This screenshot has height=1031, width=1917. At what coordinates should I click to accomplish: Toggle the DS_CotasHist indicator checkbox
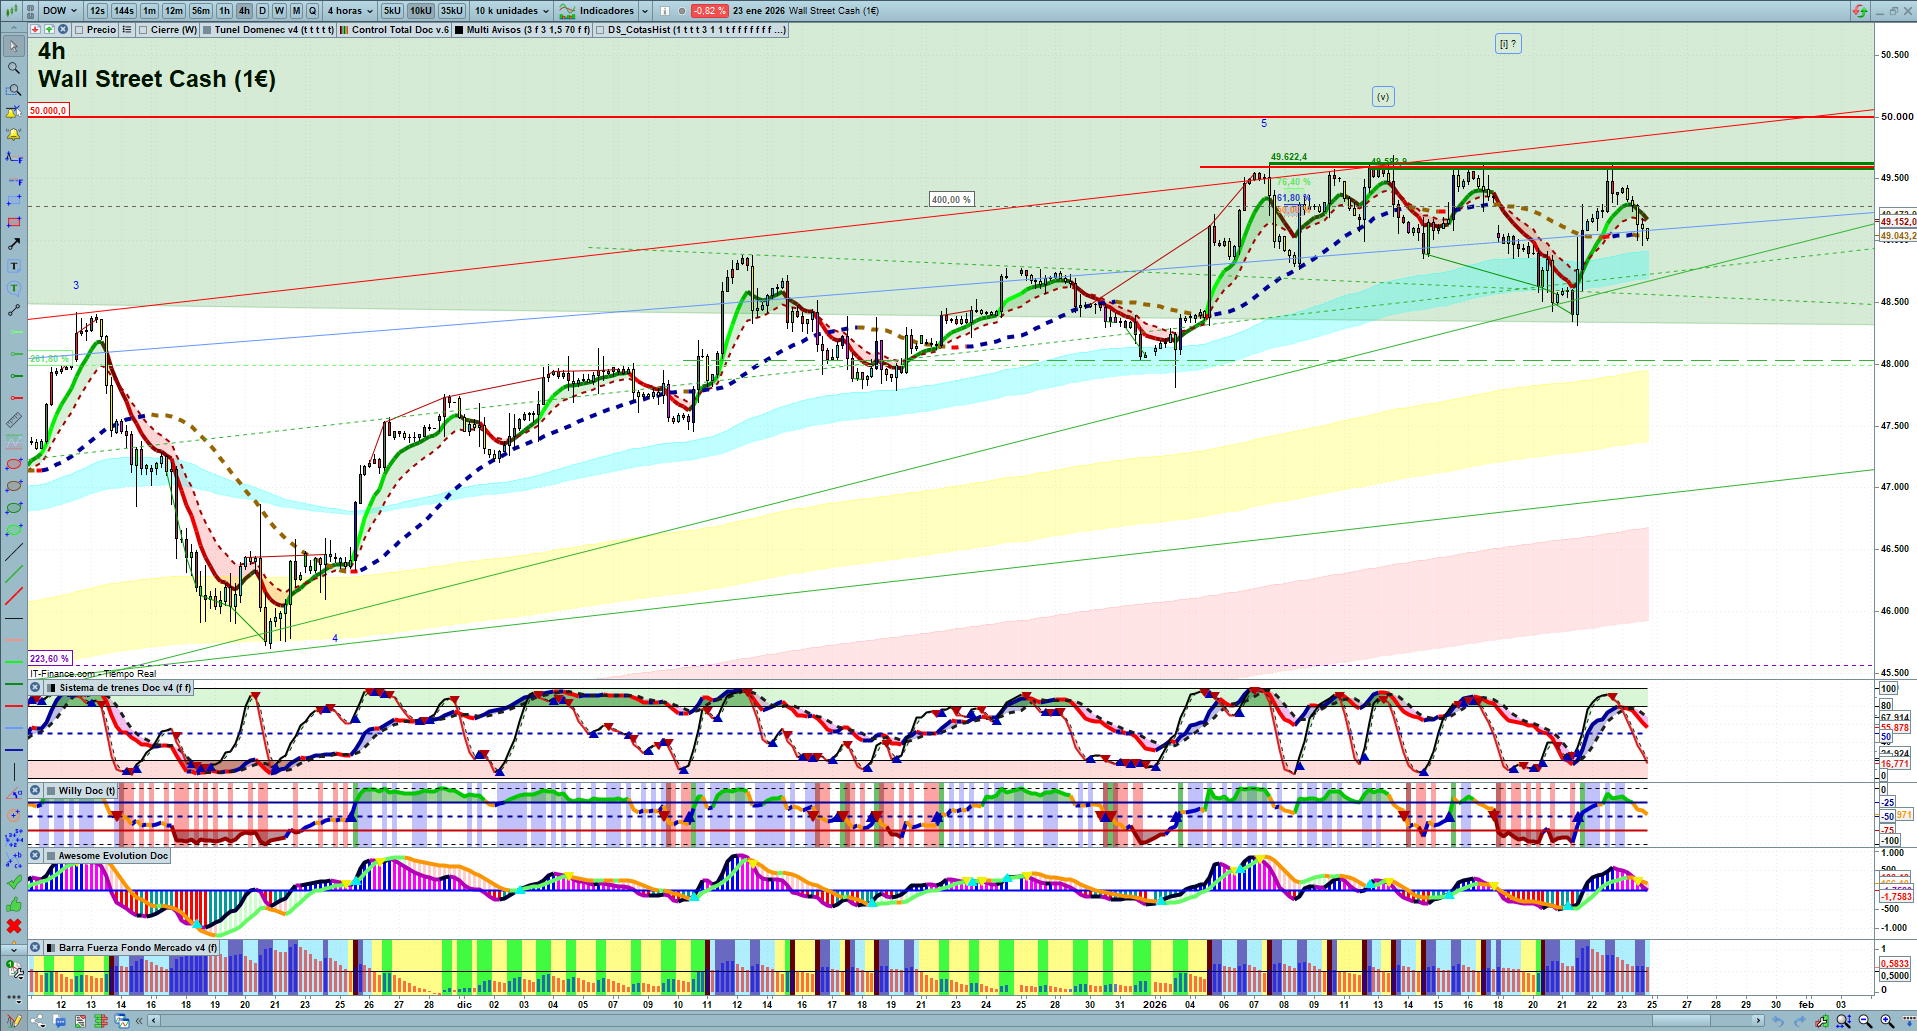click(x=600, y=30)
